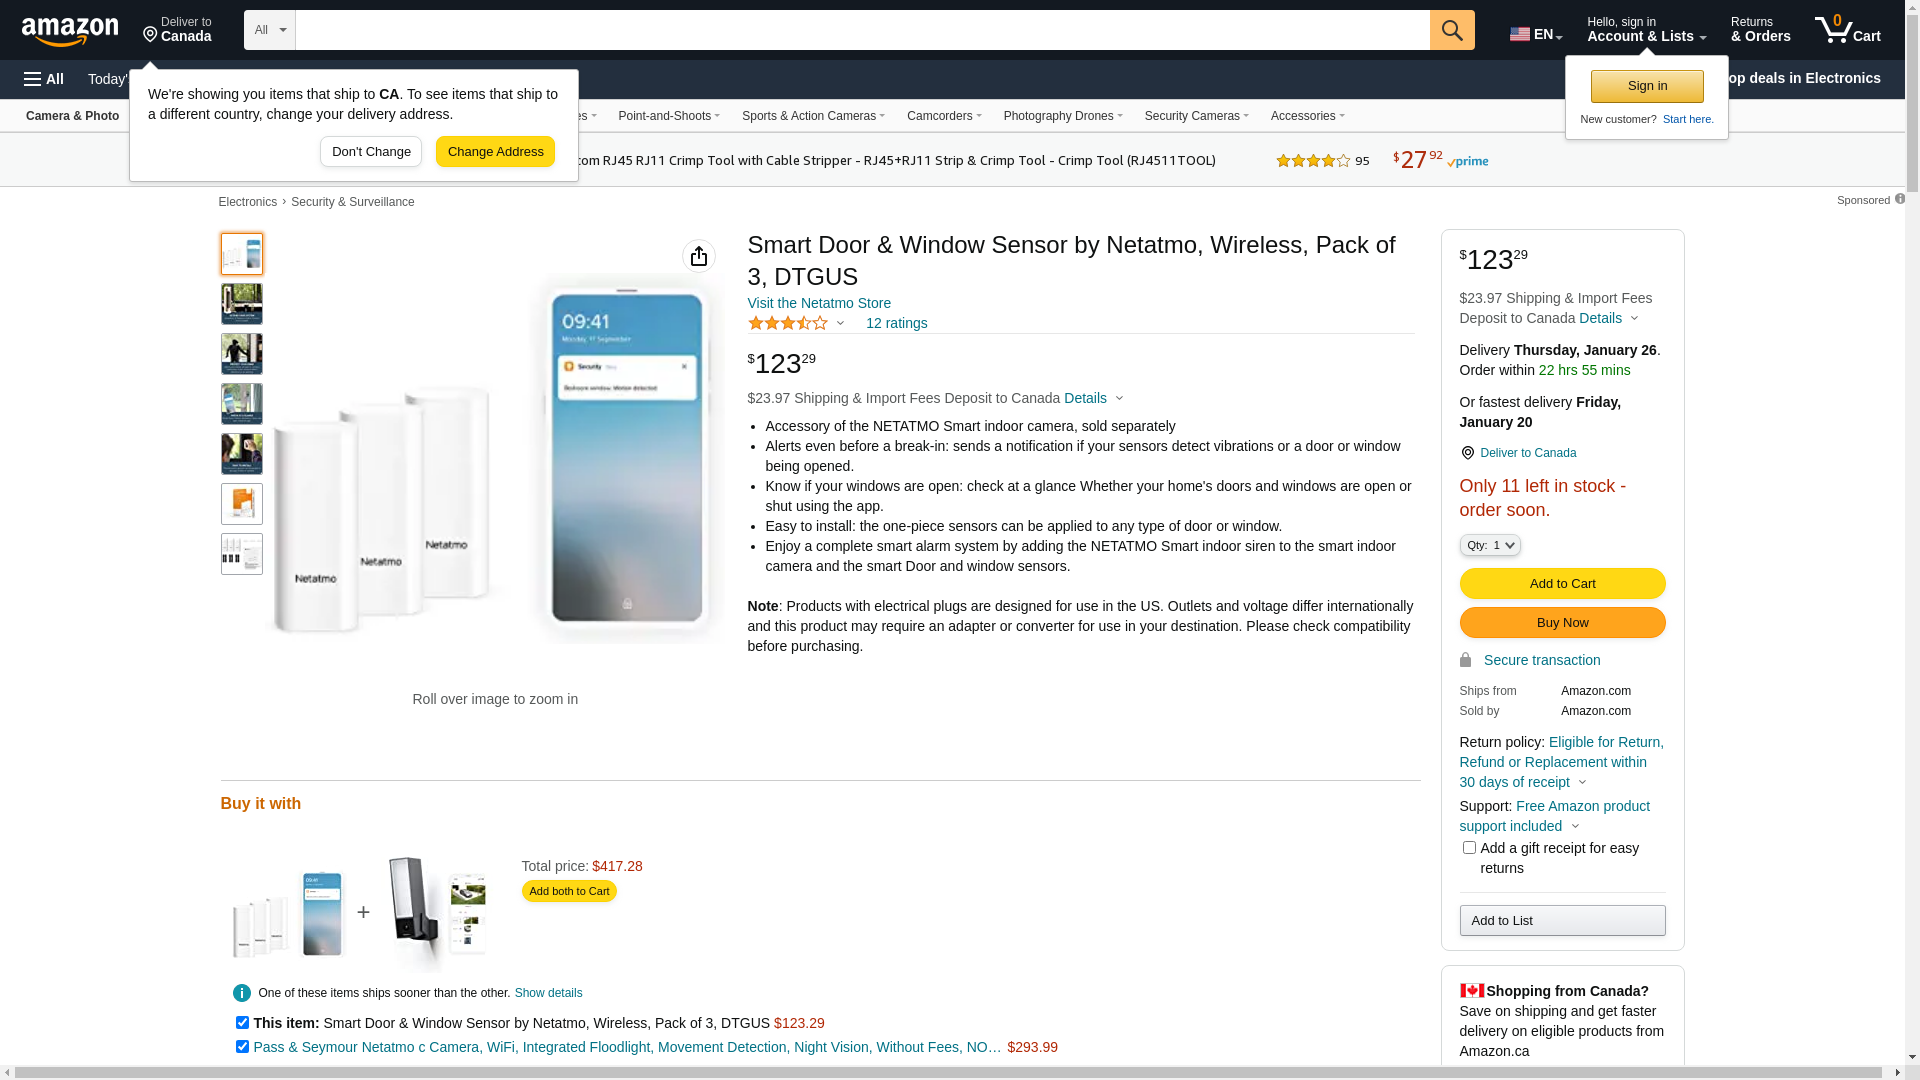Select the second product thumbnail image

point(242,304)
